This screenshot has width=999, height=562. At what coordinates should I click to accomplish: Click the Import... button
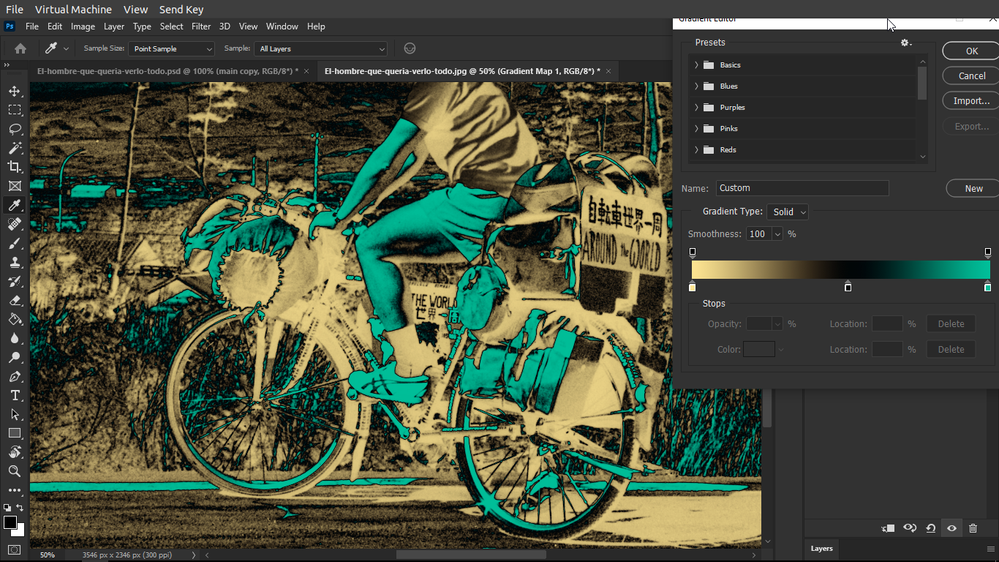(x=971, y=101)
